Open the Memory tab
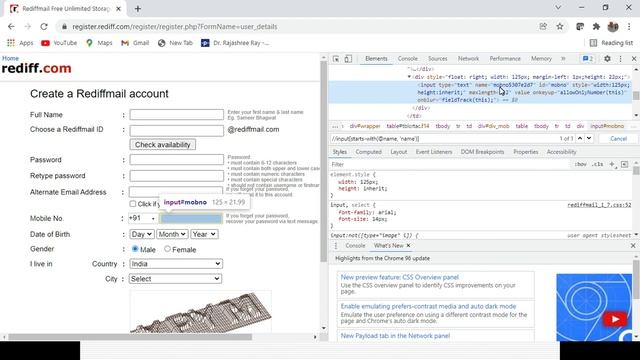The height and width of the screenshot is (360, 640). pos(541,59)
